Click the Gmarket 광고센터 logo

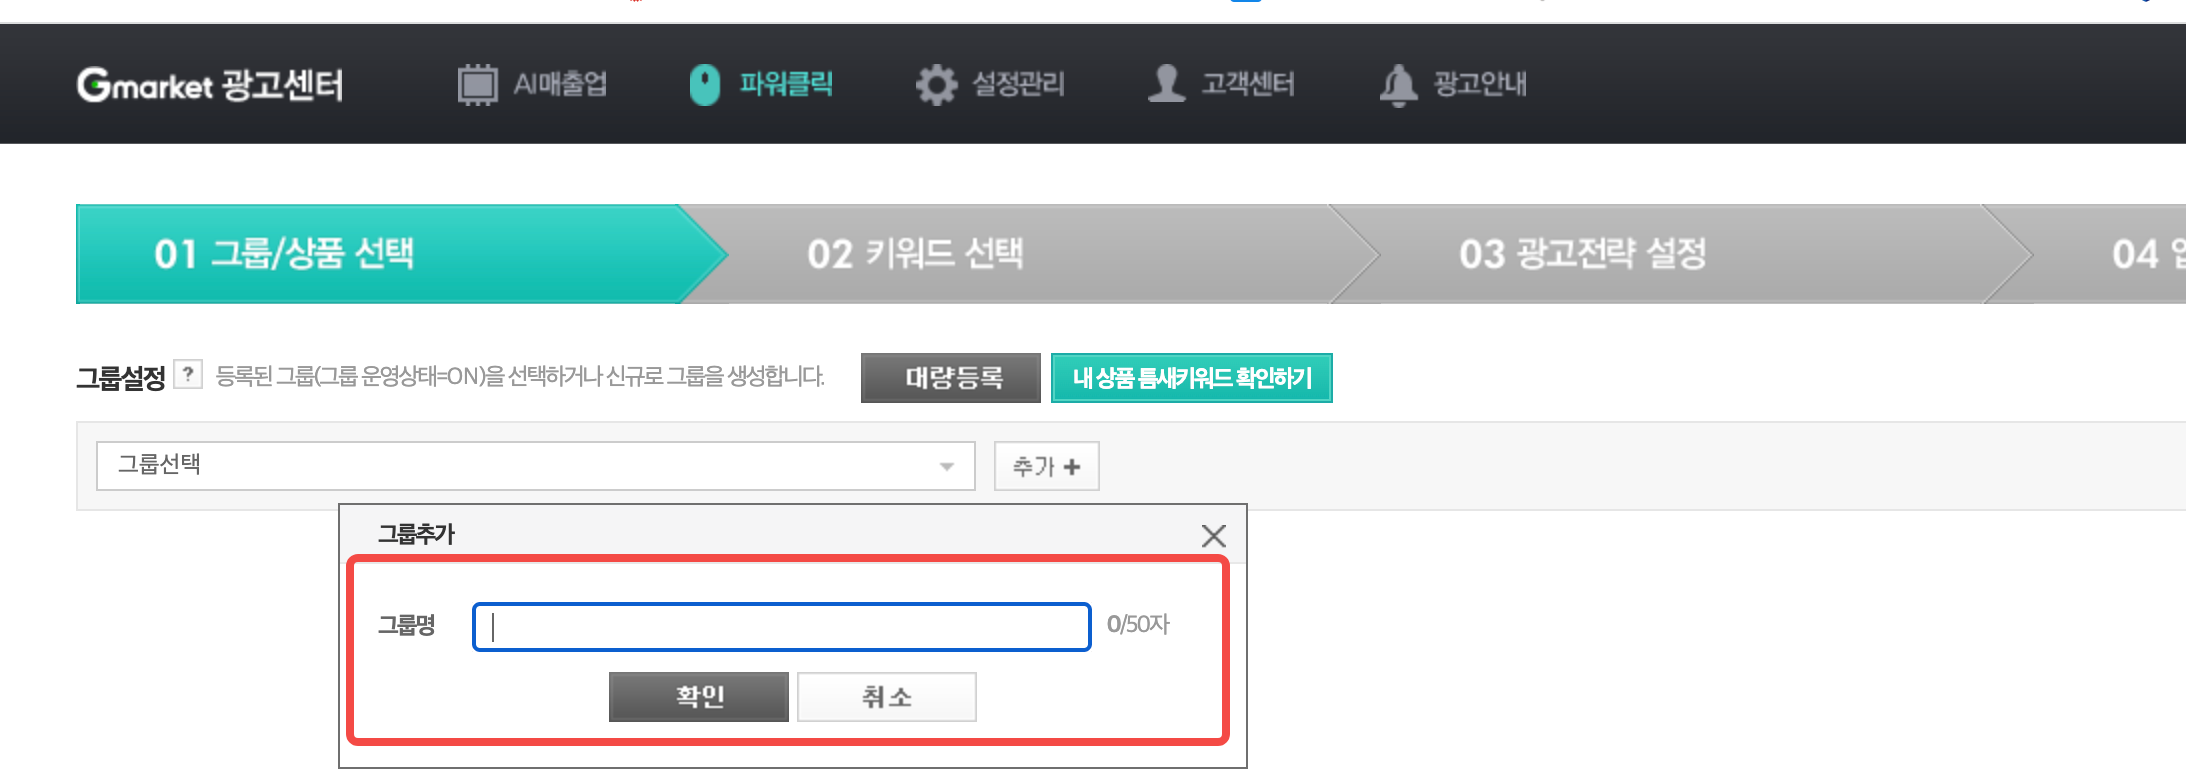click(210, 84)
